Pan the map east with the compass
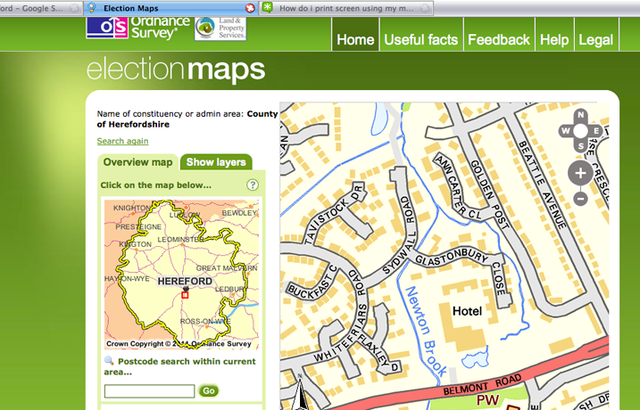Image resolution: width=640 pixels, height=410 pixels. click(x=594, y=130)
